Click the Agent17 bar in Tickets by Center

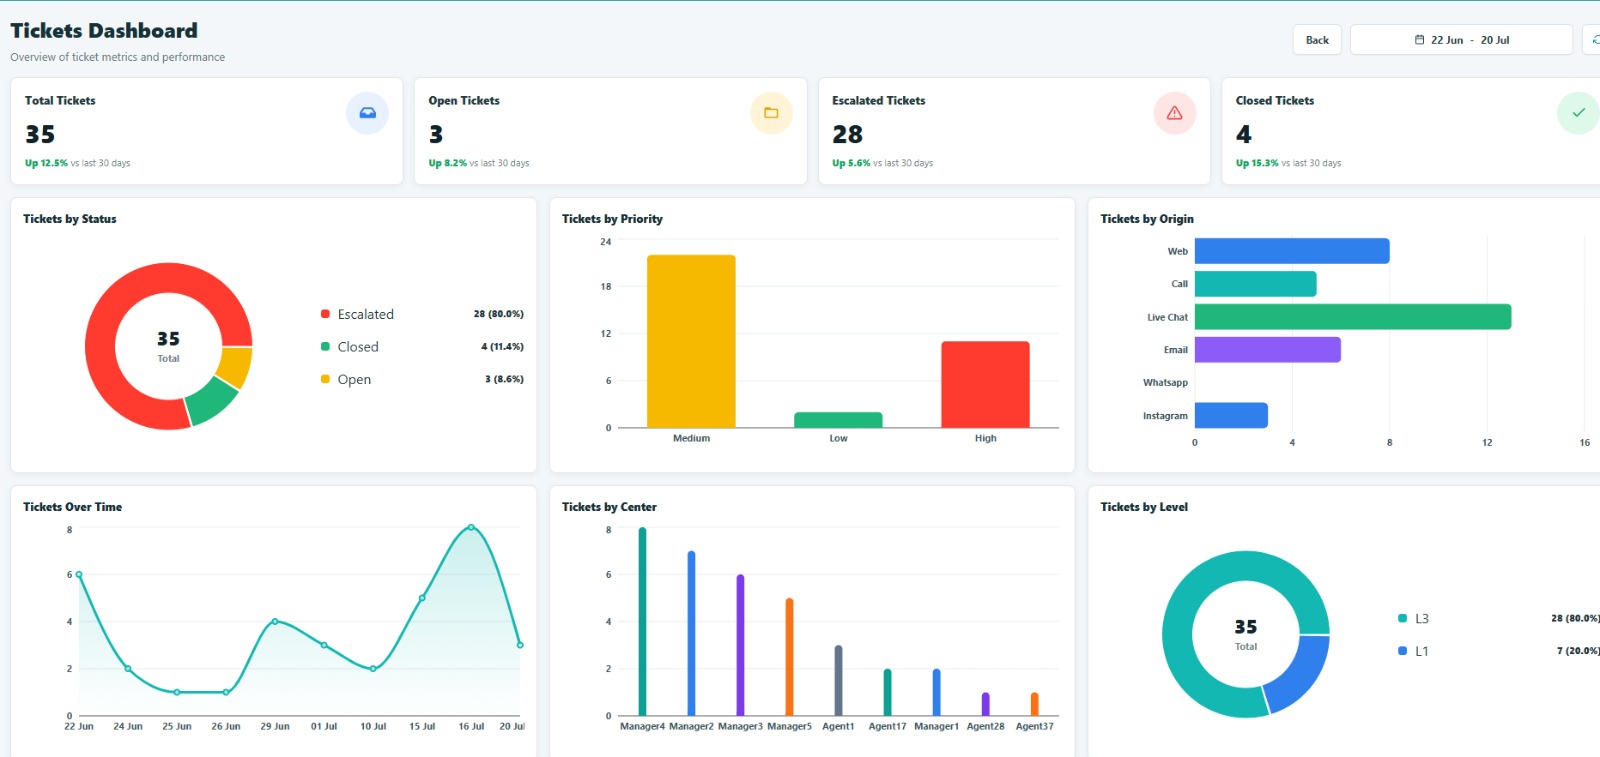click(887, 692)
